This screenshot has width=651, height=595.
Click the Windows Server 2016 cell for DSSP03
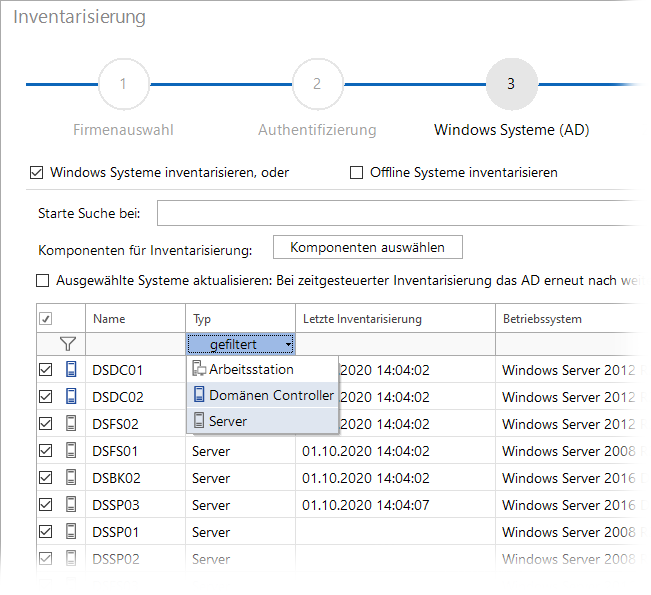click(569, 505)
